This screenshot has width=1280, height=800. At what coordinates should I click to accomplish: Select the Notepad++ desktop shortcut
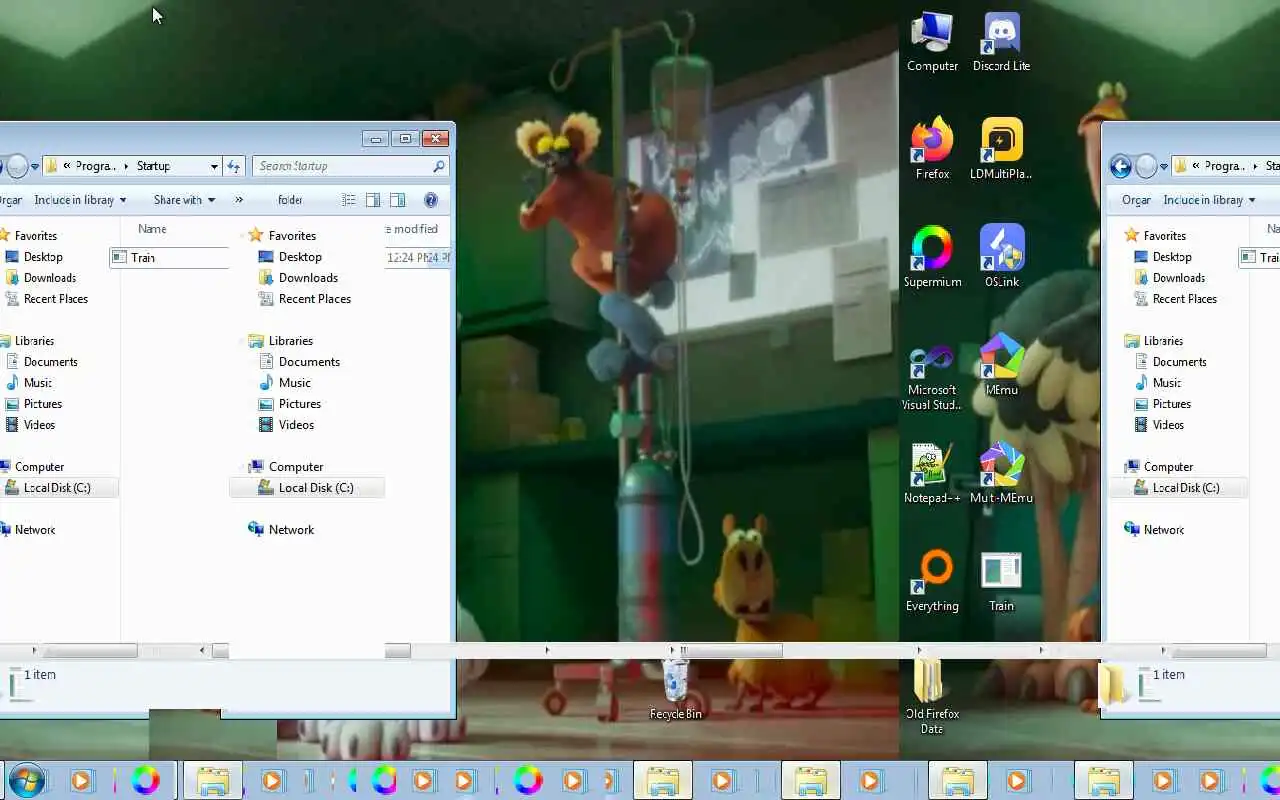tap(932, 474)
